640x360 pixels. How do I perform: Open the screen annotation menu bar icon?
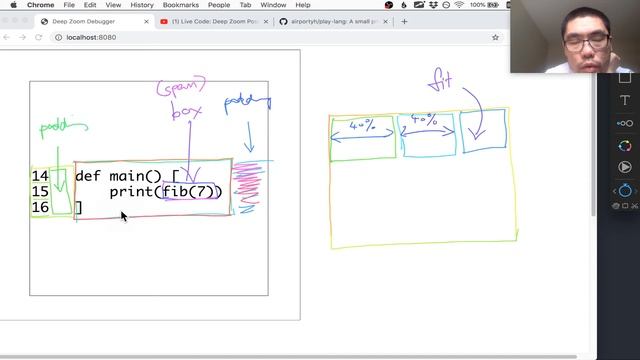click(419, 5)
